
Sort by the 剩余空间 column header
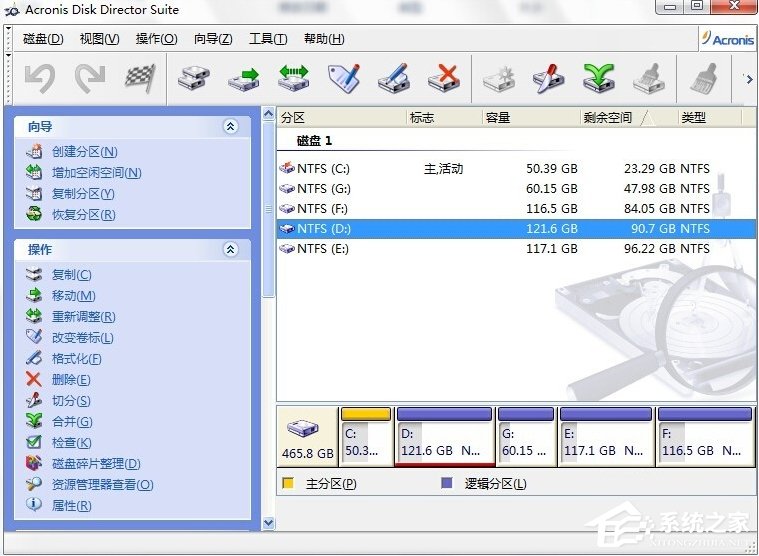coord(608,117)
